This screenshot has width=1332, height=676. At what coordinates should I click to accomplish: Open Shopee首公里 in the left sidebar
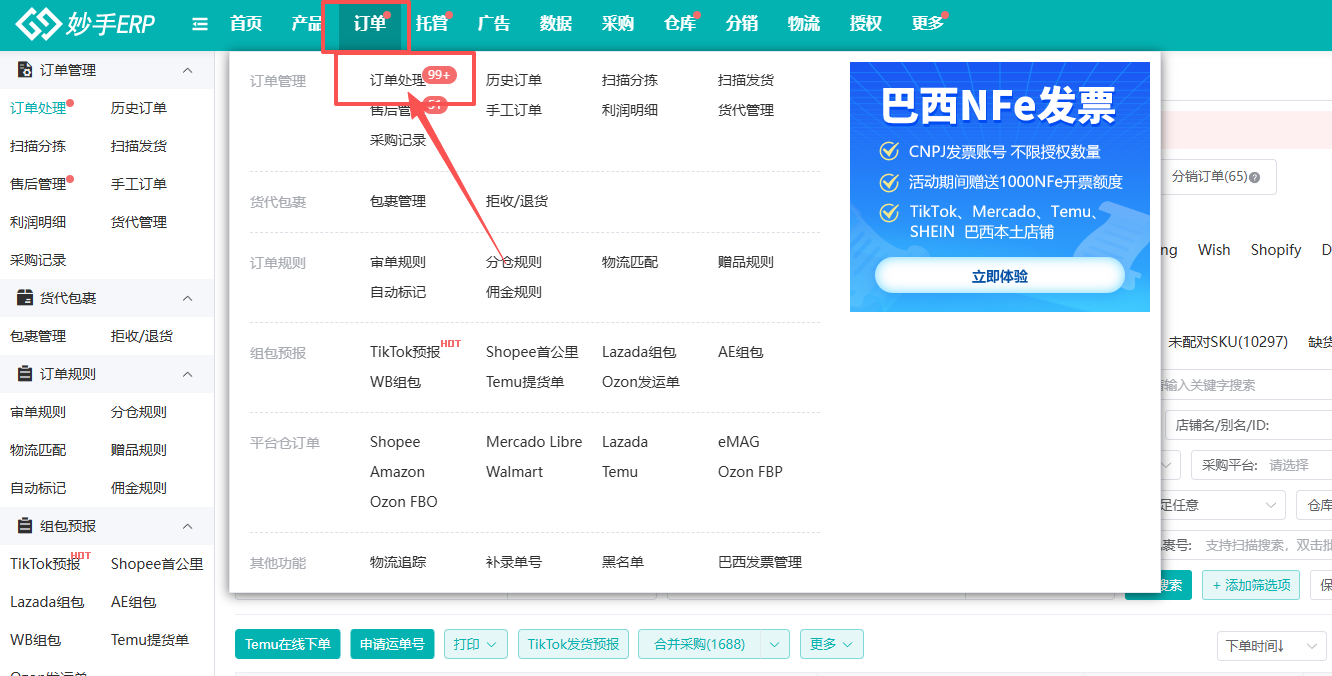(157, 564)
